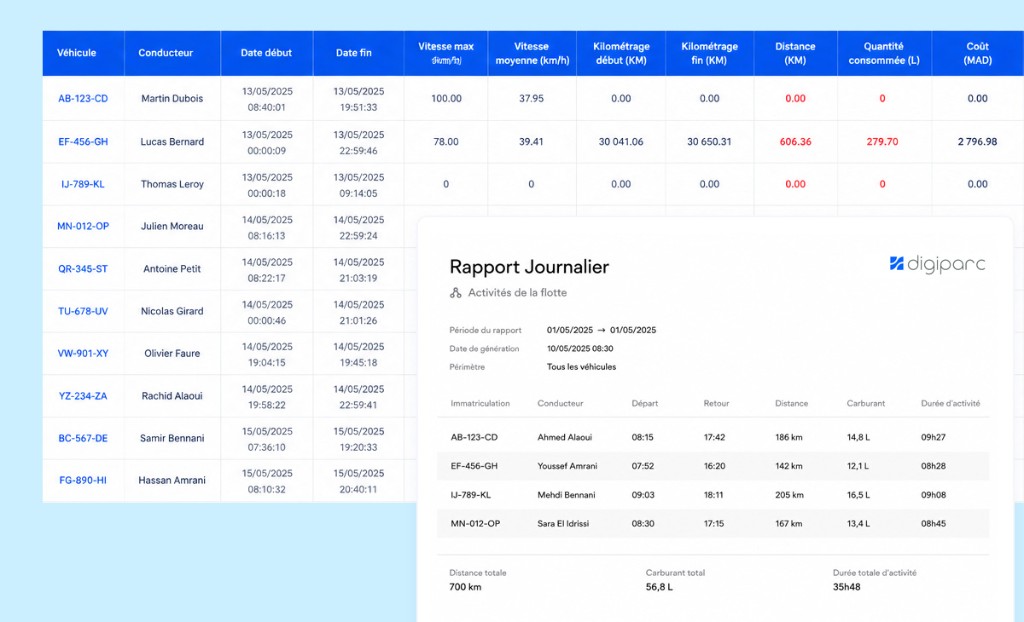
Task: Open vehicle link MN-012-OP in fleet table
Action: 83,226
